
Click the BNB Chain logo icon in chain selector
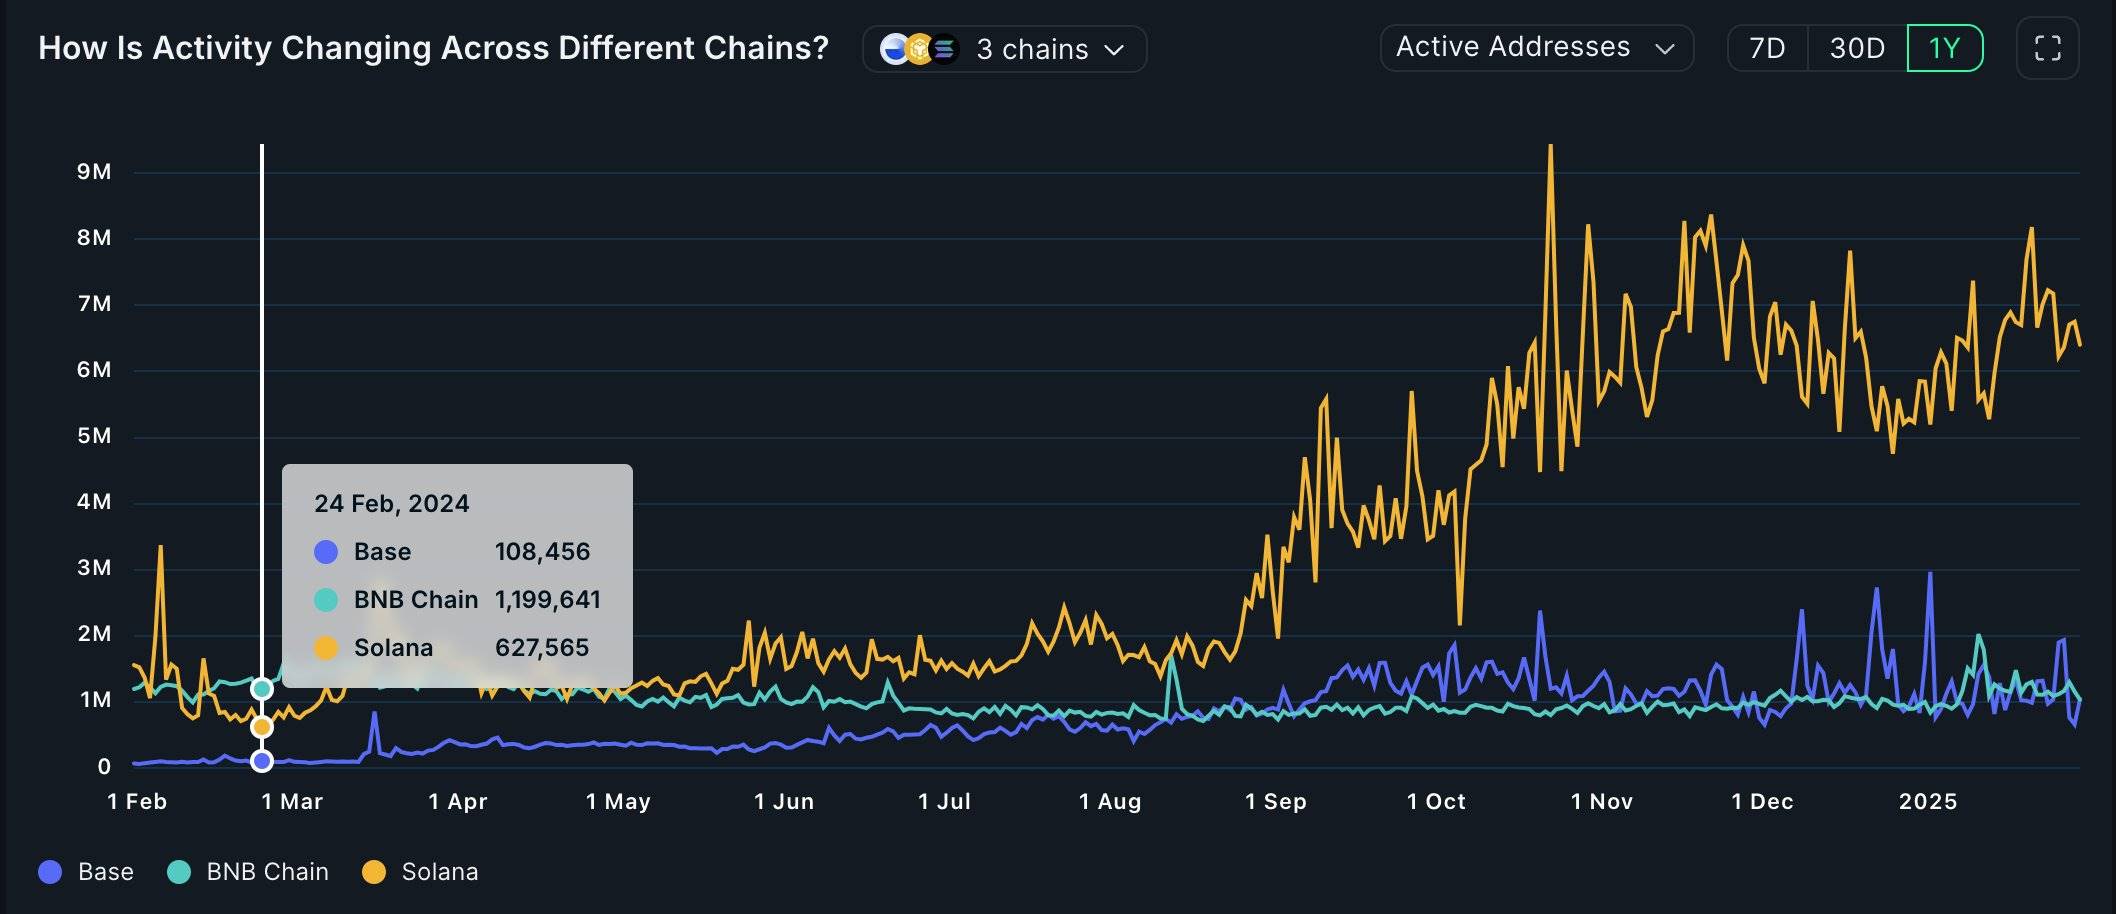(919, 48)
